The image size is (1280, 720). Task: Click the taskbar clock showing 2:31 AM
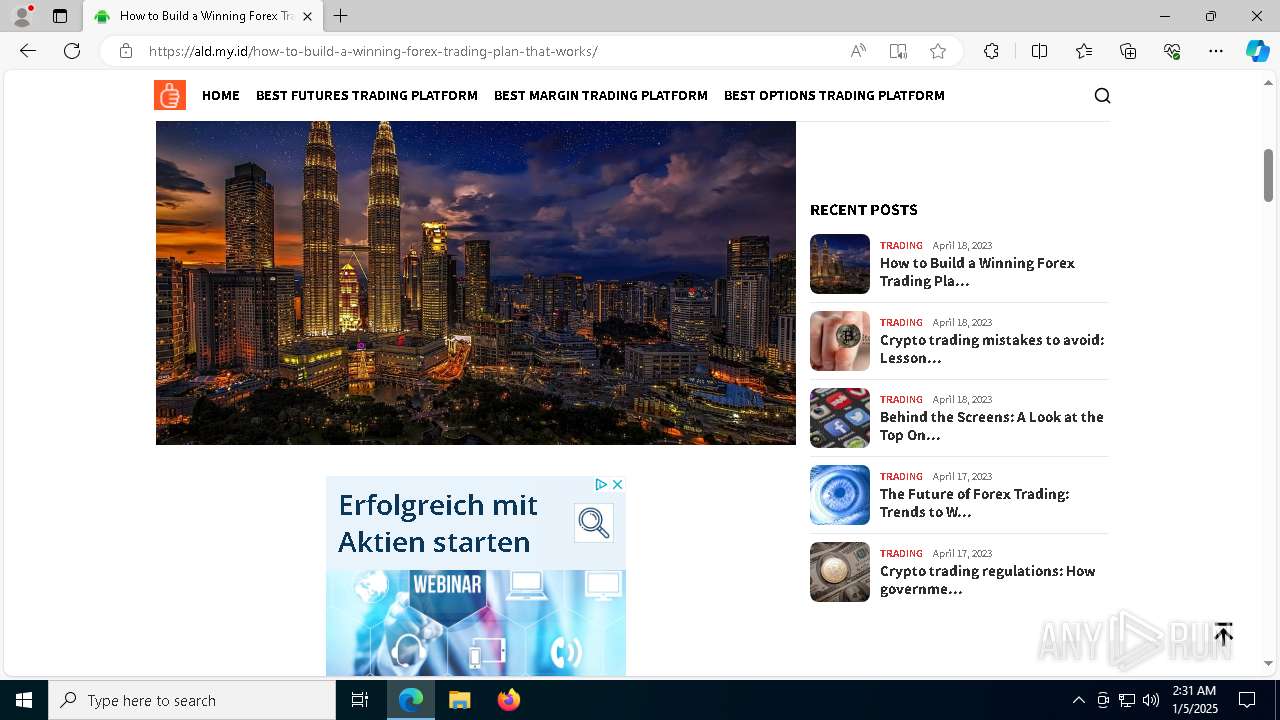click(x=1194, y=700)
